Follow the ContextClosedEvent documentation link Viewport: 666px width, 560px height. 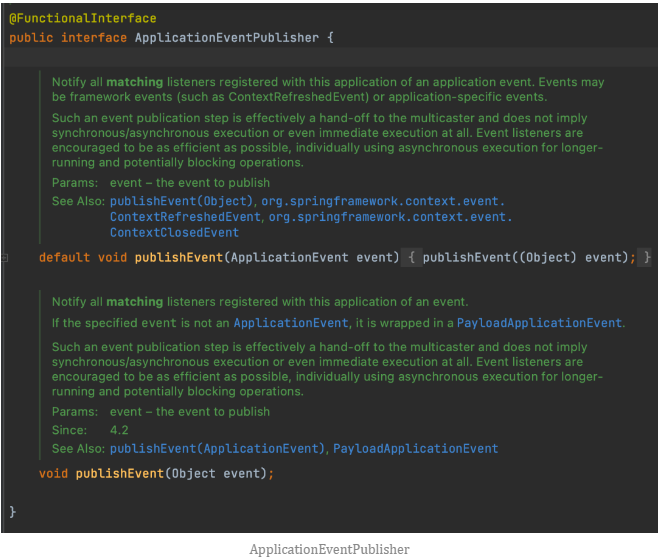click(174, 233)
